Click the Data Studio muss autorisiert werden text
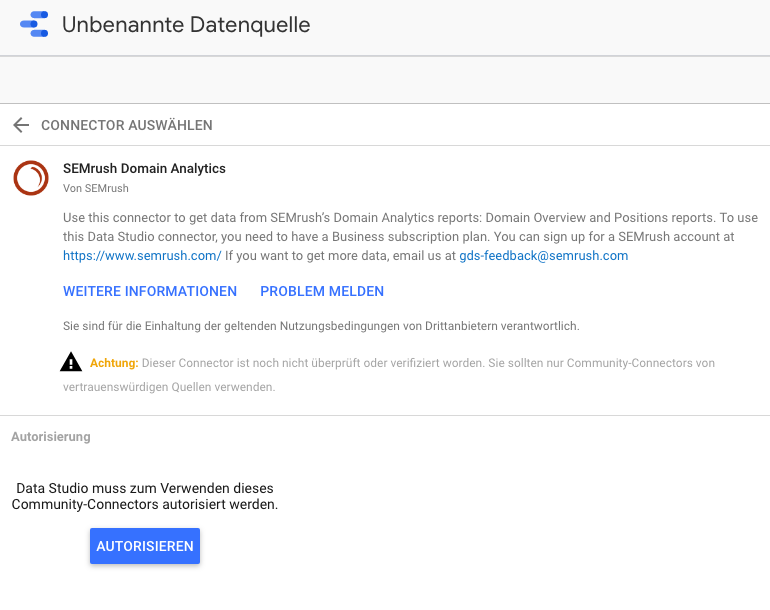Viewport: 770px width, 610px height. click(145, 496)
